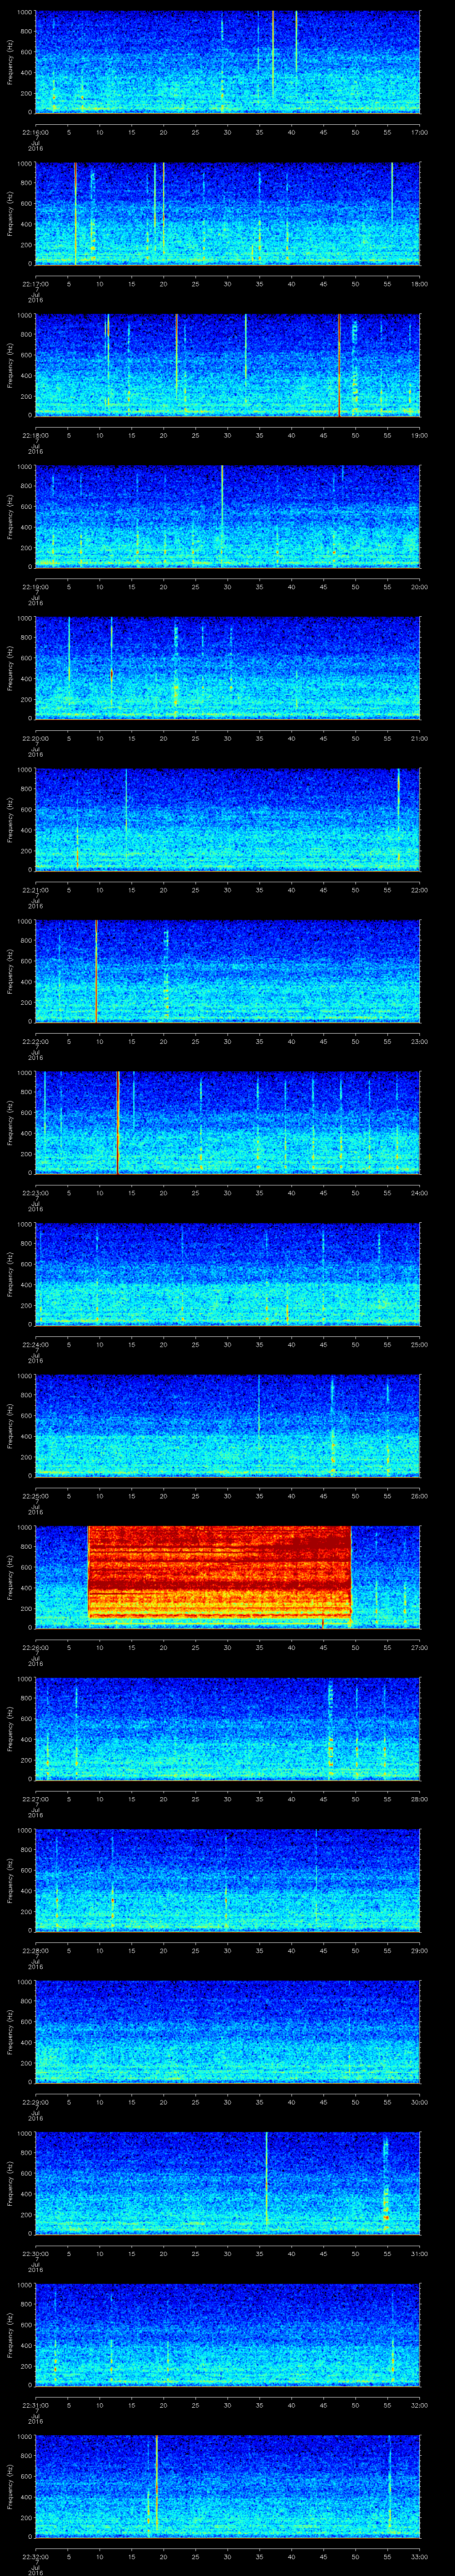The image size is (455, 2576).
Task: Select the spectrogram panel starting at 22:23:00
Action: click(x=228, y=1123)
